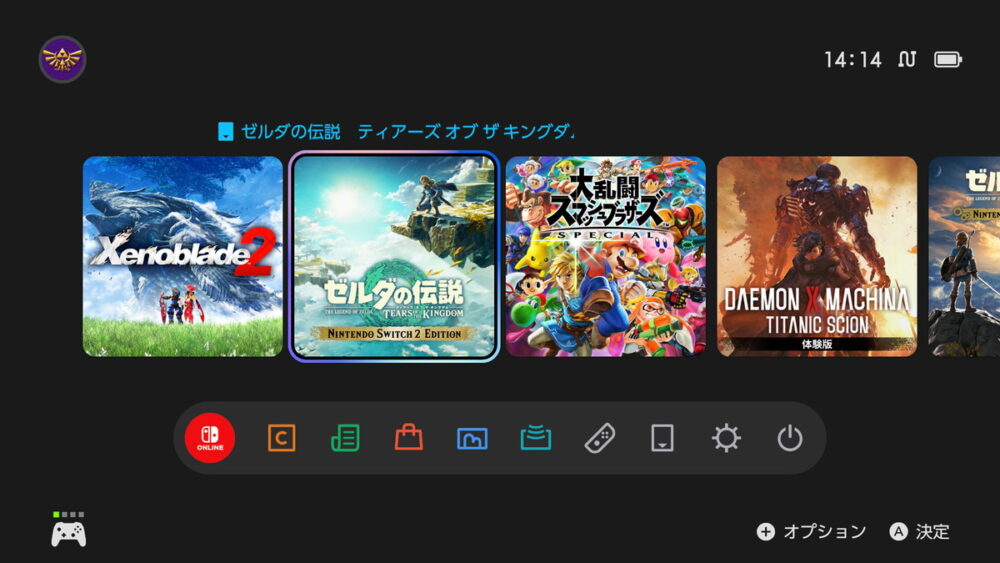The height and width of the screenshot is (563, 1000).
Task: Open GameChat orange C icon
Action: click(x=281, y=438)
